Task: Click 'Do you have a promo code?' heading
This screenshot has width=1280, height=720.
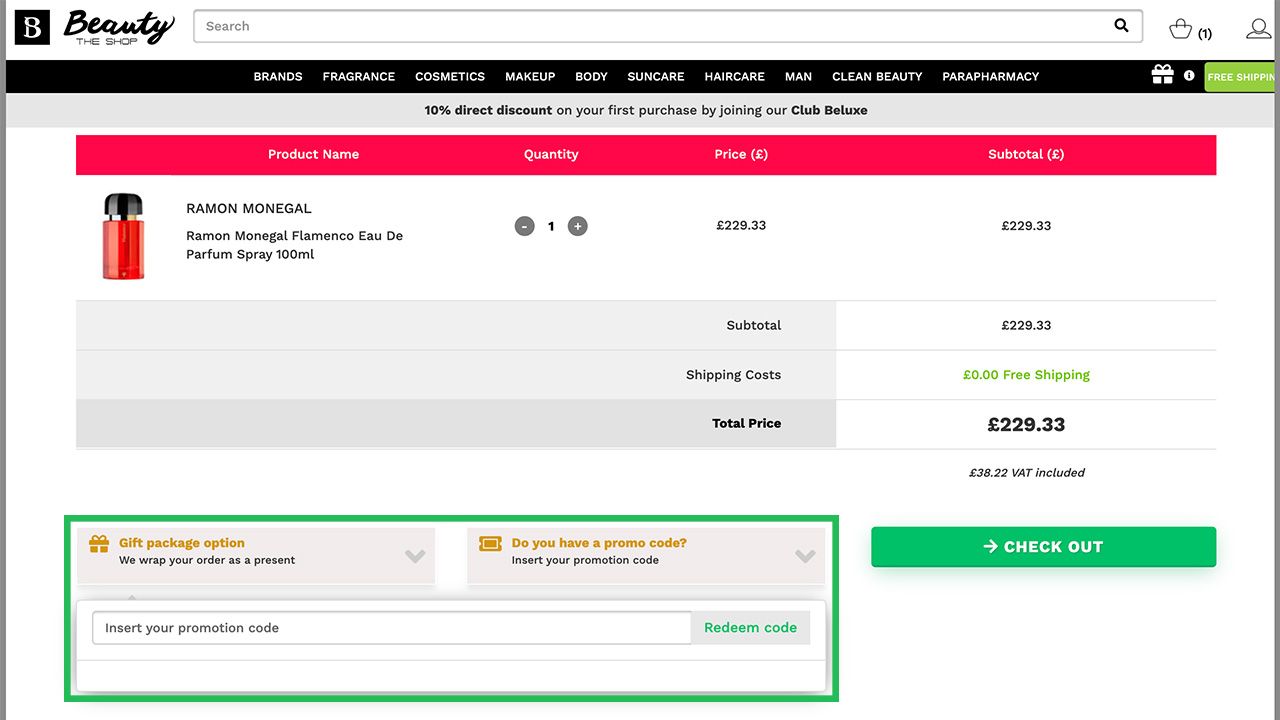Action: pyautogui.click(x=599, y=543)
